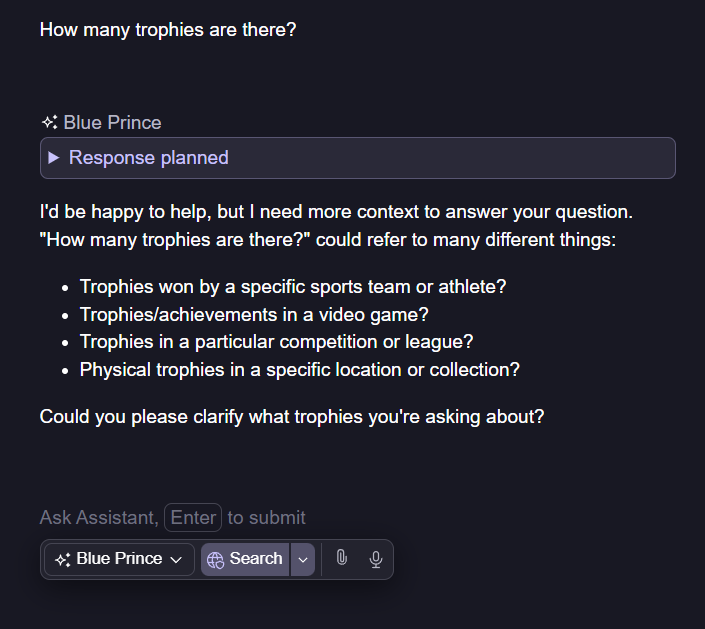This screenshot has height=629, width=705.
Task: Click the Response planned label text
Action: (149, 158)
